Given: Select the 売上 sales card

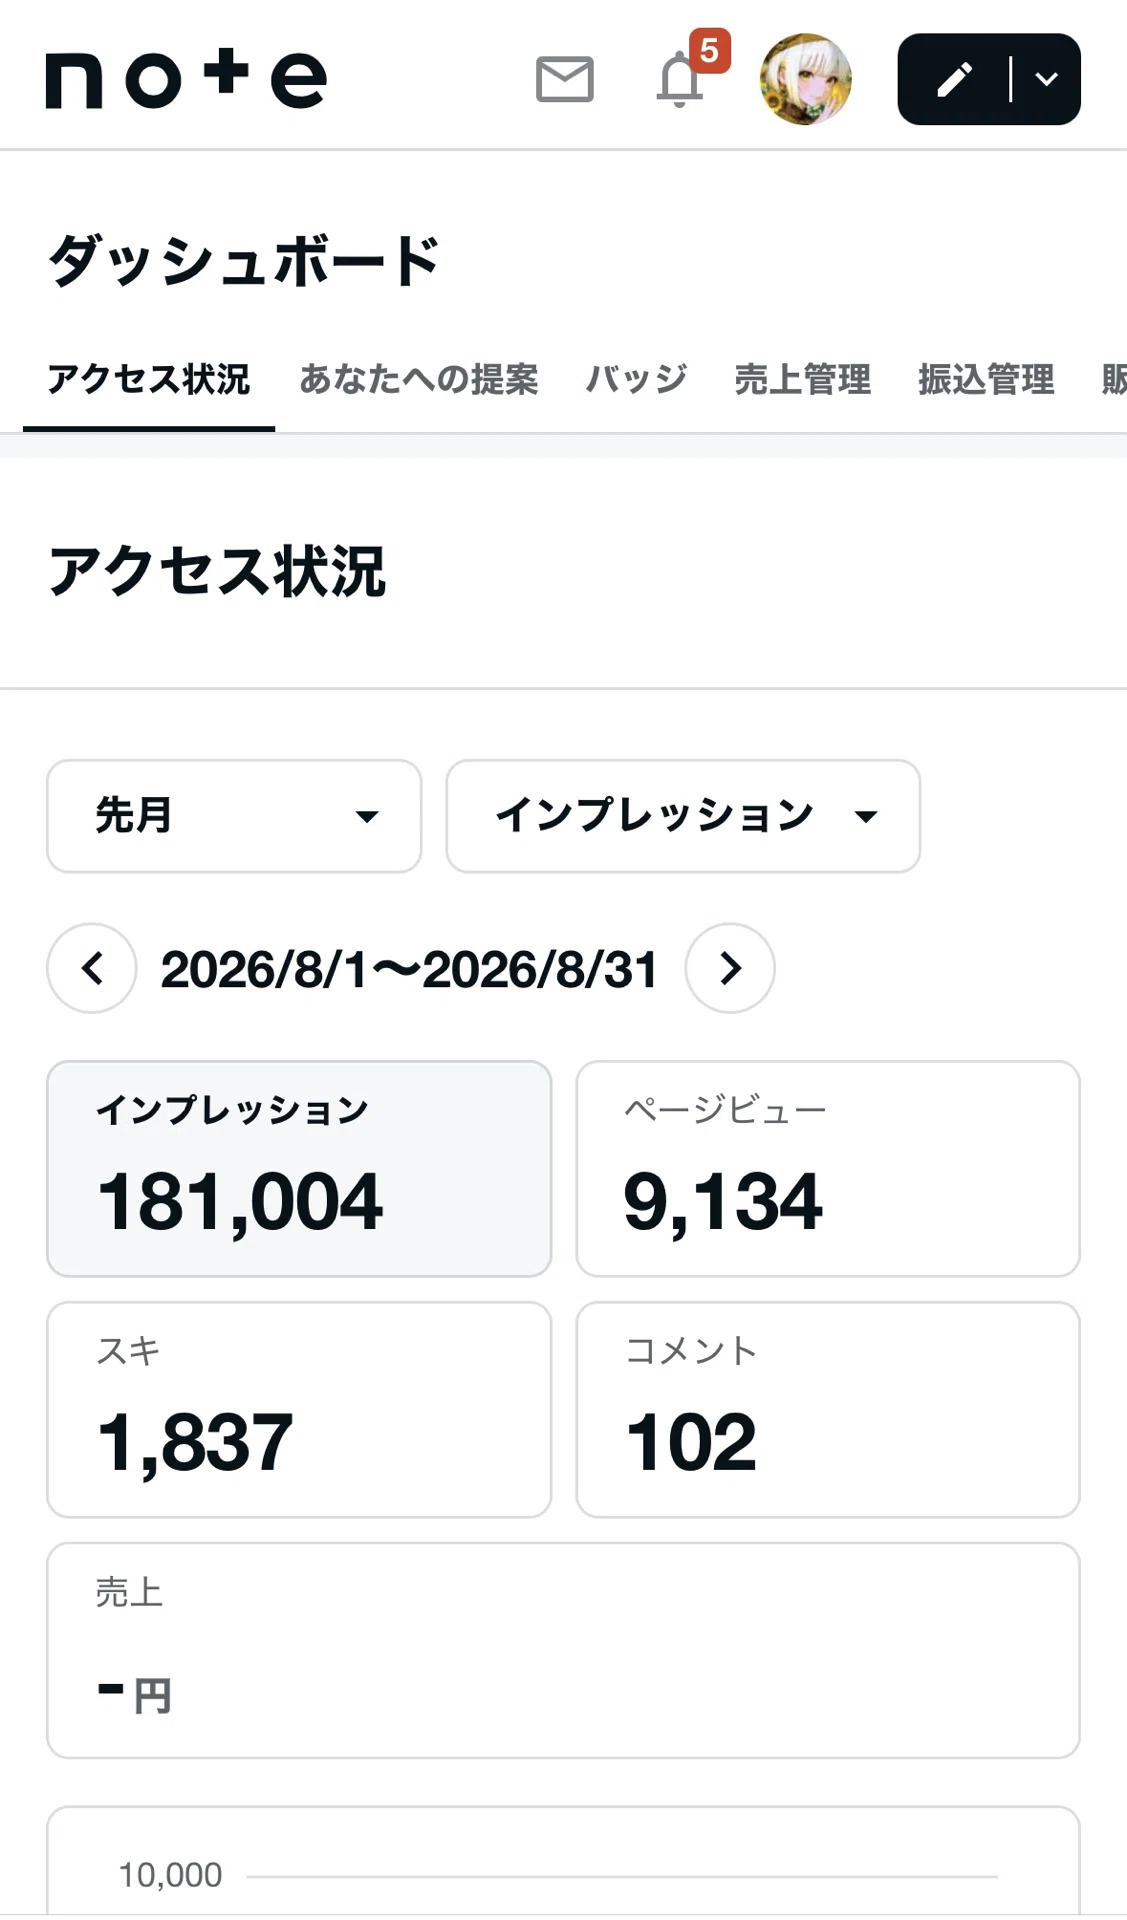Looking at the screenshot, I should tap(563, 1650).
